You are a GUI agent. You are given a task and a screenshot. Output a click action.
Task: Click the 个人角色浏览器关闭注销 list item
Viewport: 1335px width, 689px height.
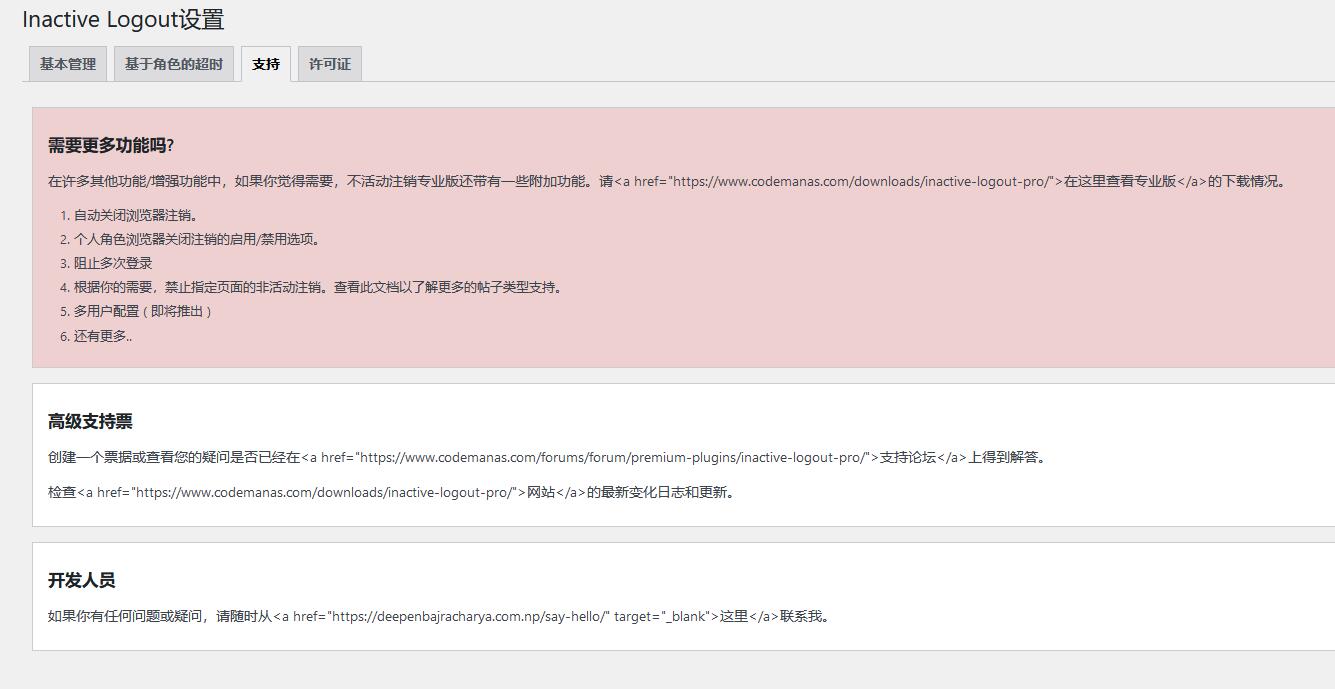tap(196, 239)
